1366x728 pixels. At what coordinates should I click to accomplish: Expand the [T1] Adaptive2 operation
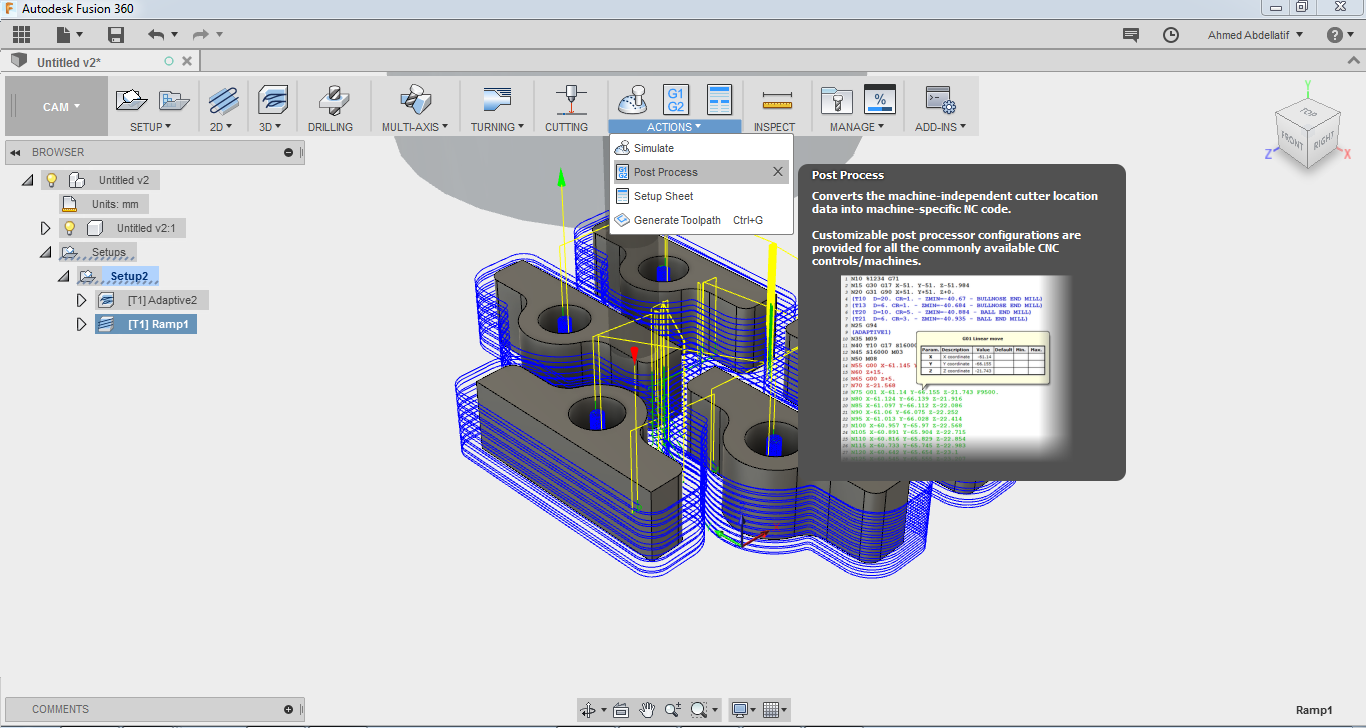(82, 300)
